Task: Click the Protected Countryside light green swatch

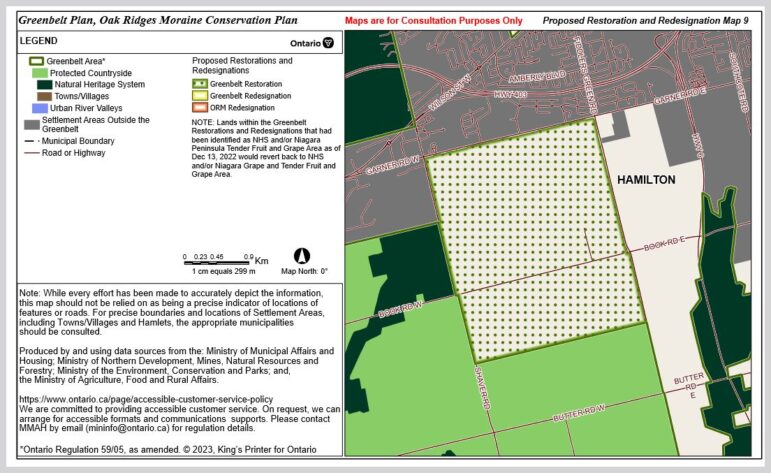Action: click(x=40, y=73)
